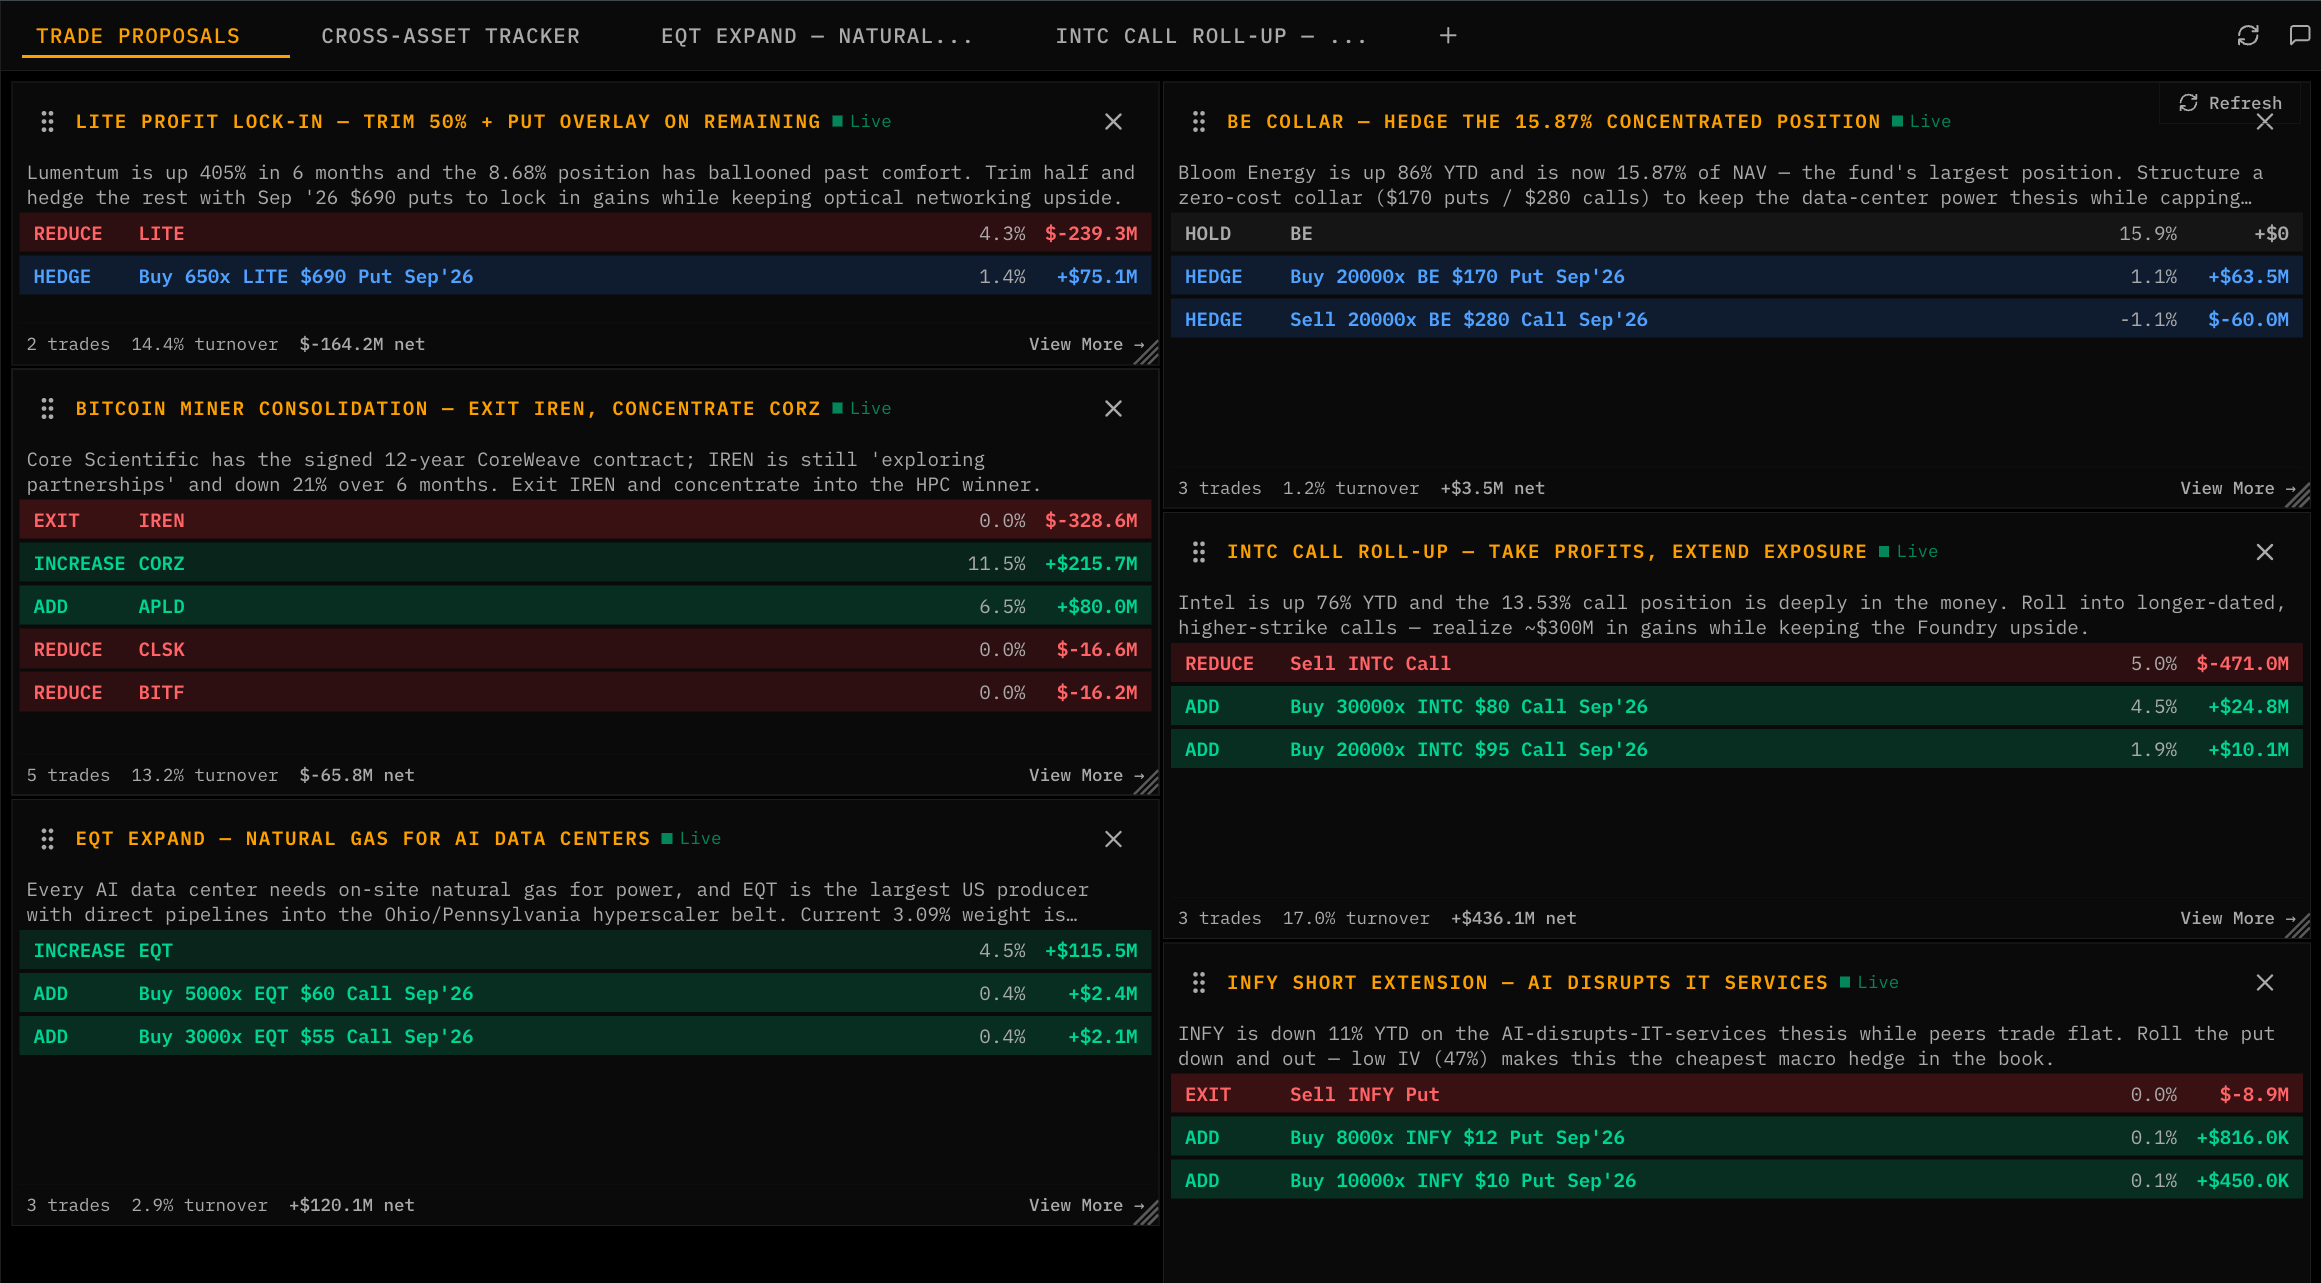Select the drag handle on EQT EXPAND card
This screenshot has height=1283, width=2321.
click(47, 838)
